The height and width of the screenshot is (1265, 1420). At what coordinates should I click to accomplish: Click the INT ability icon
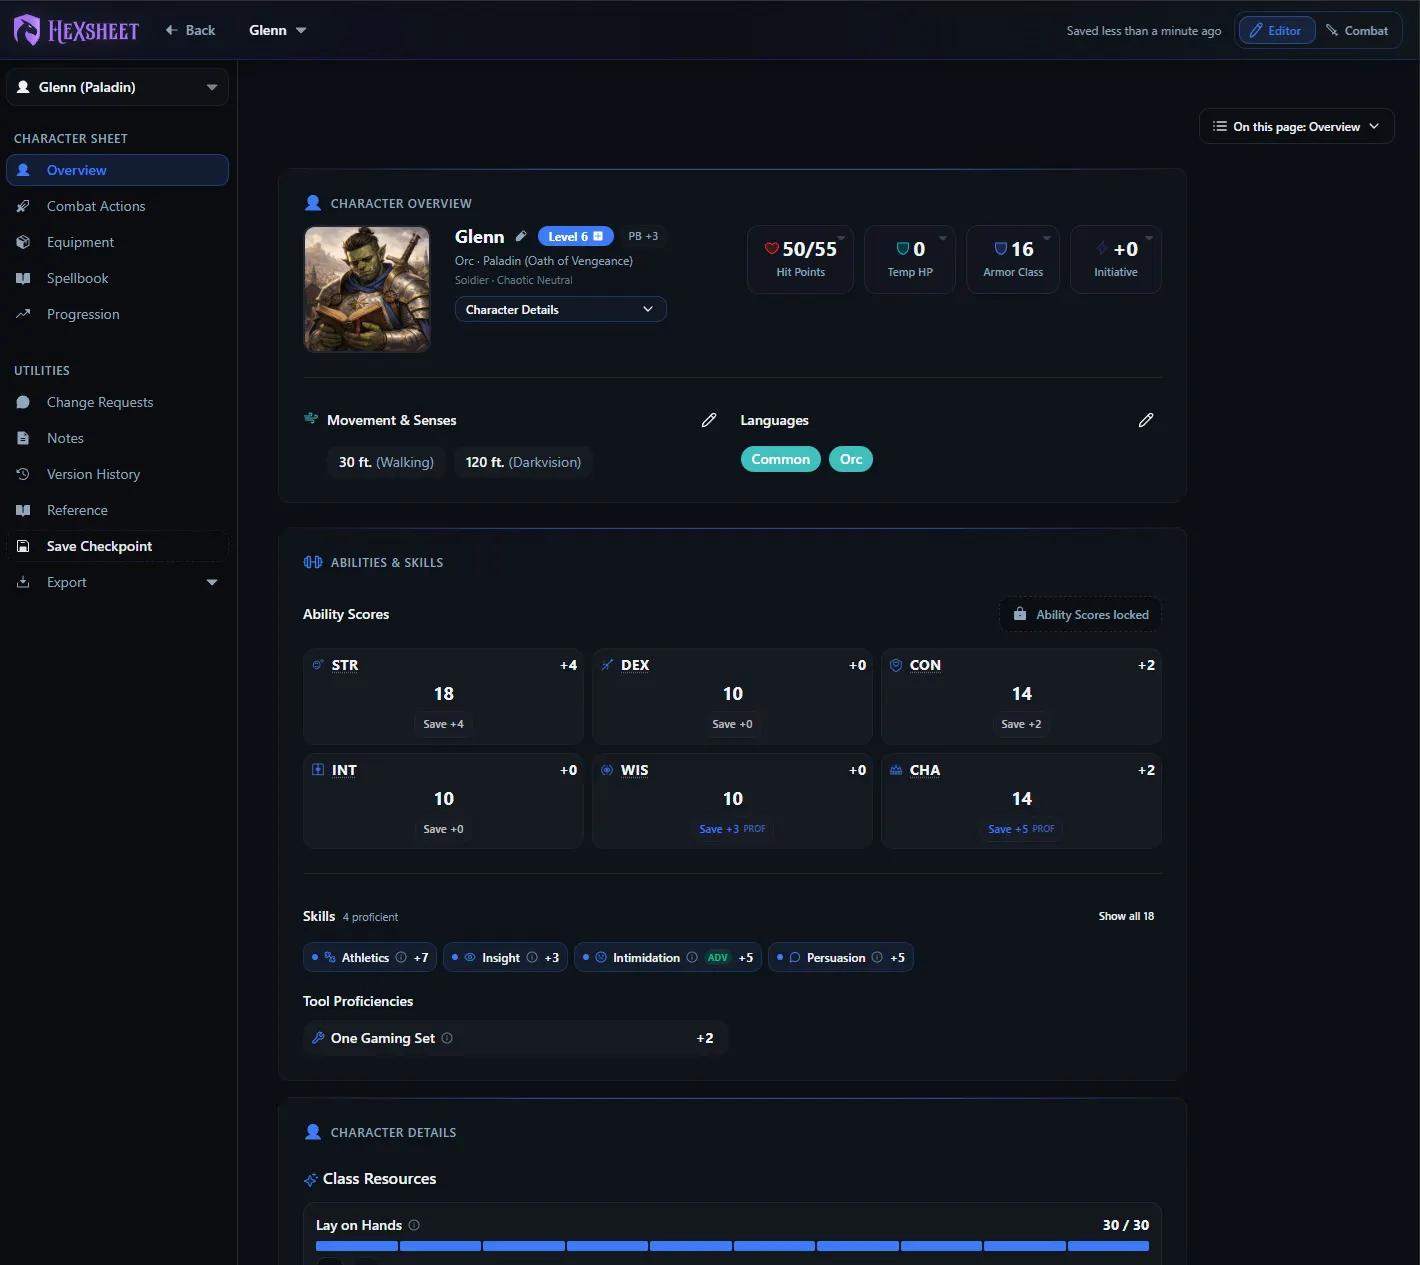point(318,770)
